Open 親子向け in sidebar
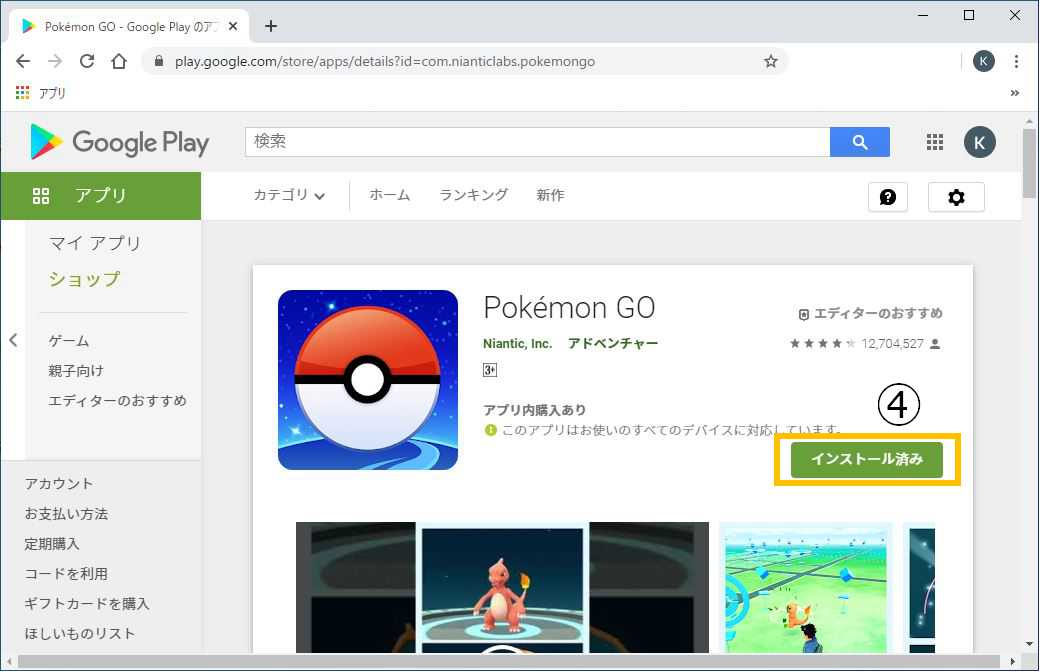Viewport: 1040px width, 672px height. pyautogui.click(x=76, y=371)
